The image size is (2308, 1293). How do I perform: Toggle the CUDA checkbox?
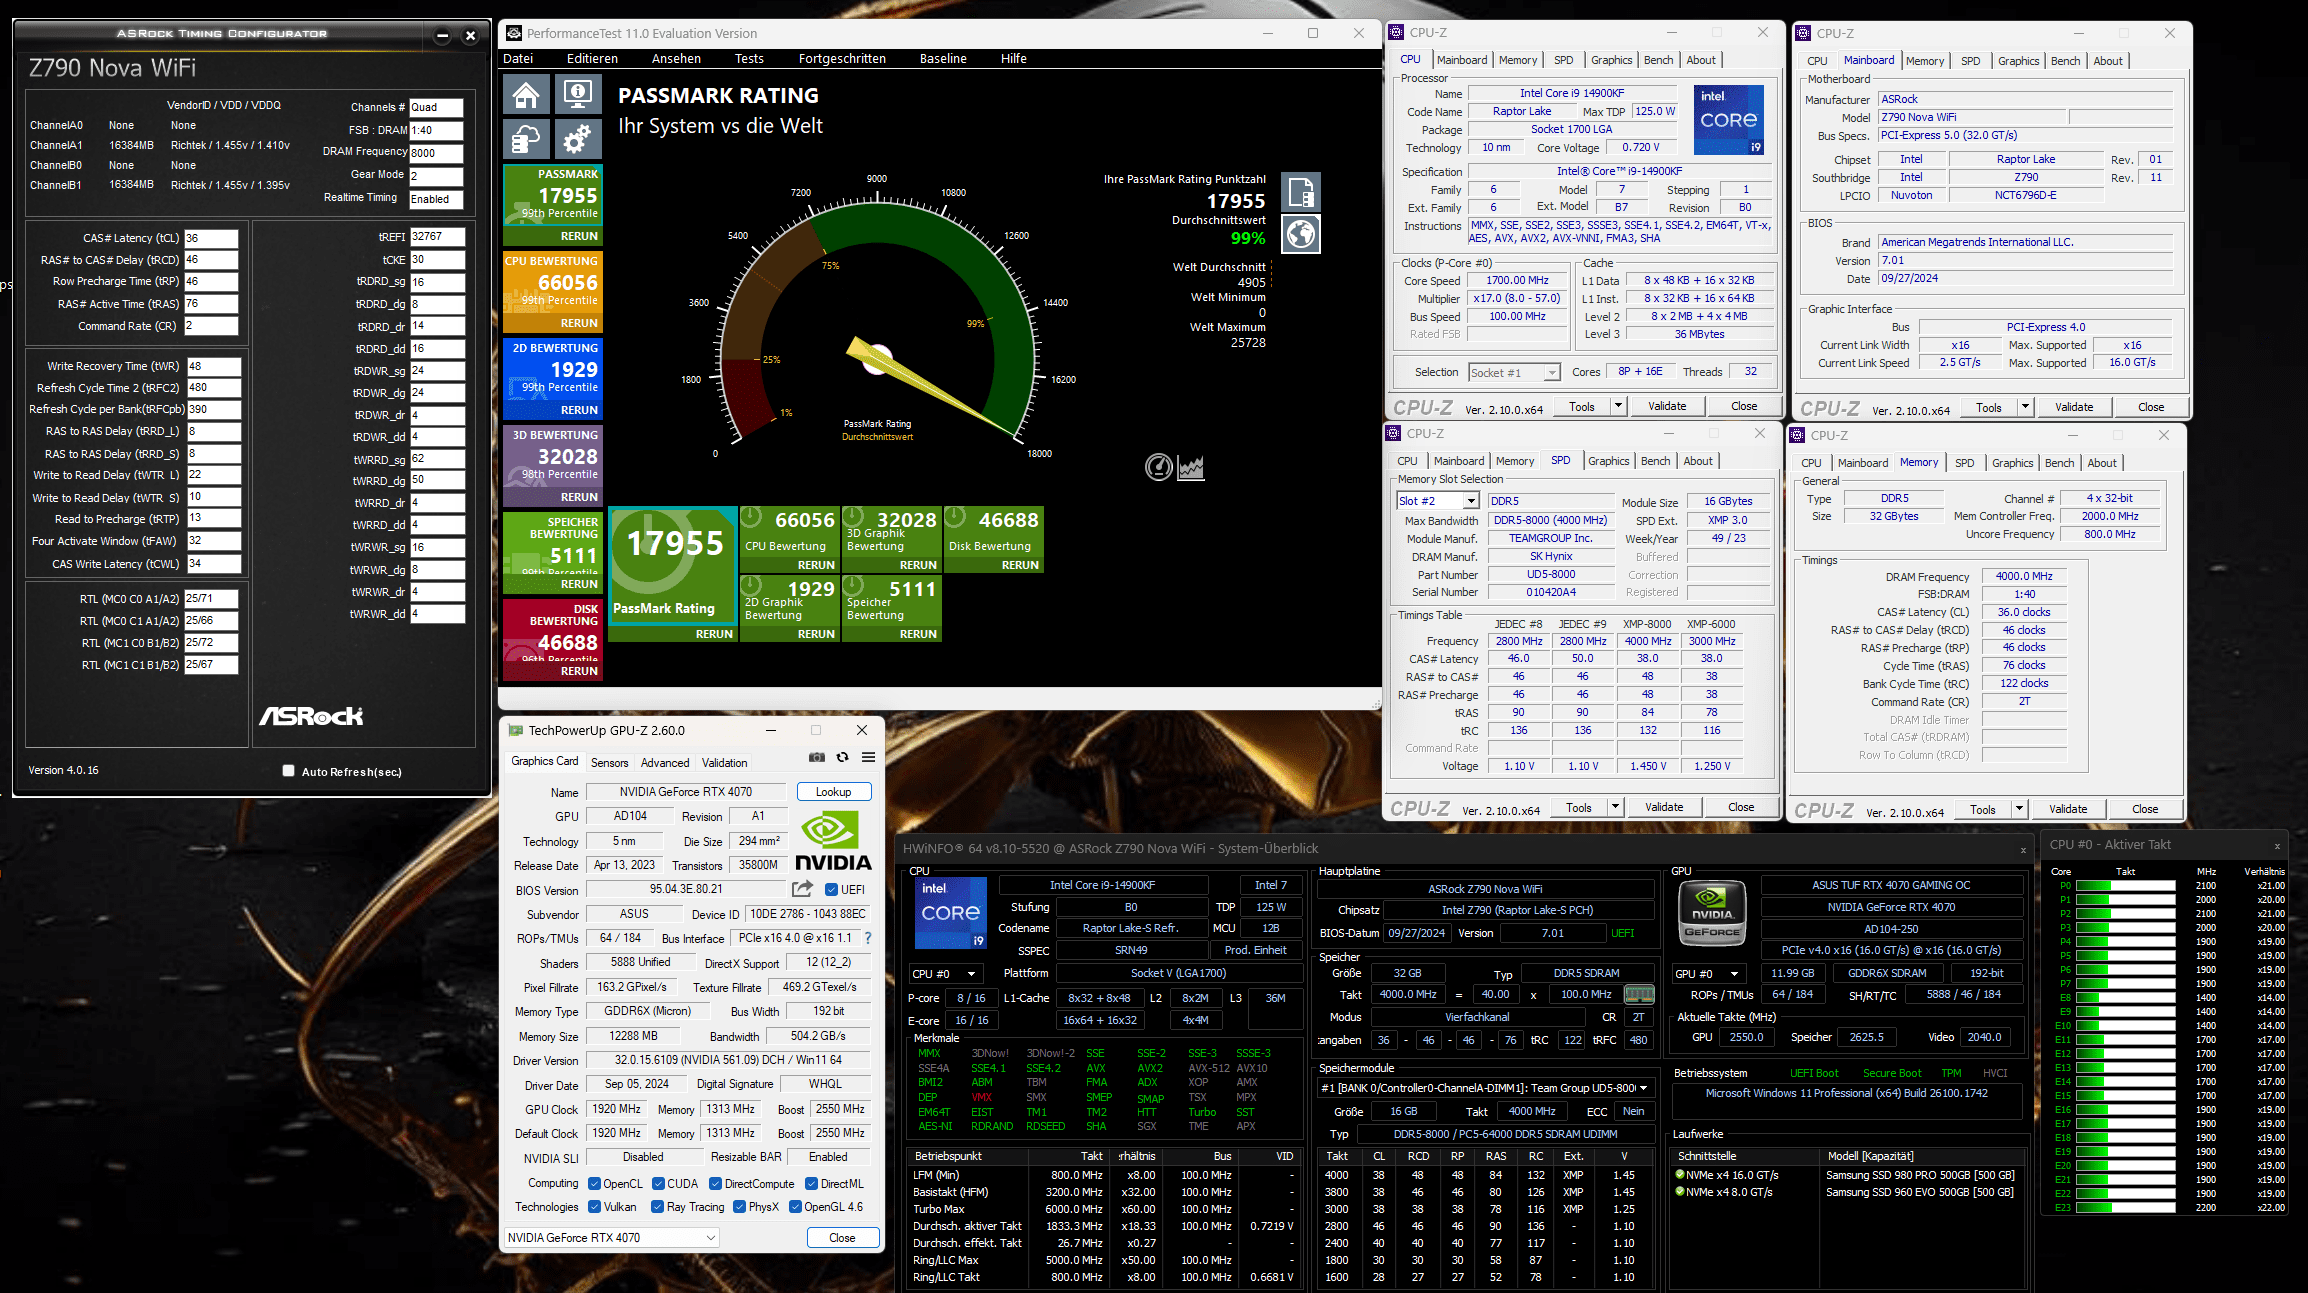coord(658,1183)
